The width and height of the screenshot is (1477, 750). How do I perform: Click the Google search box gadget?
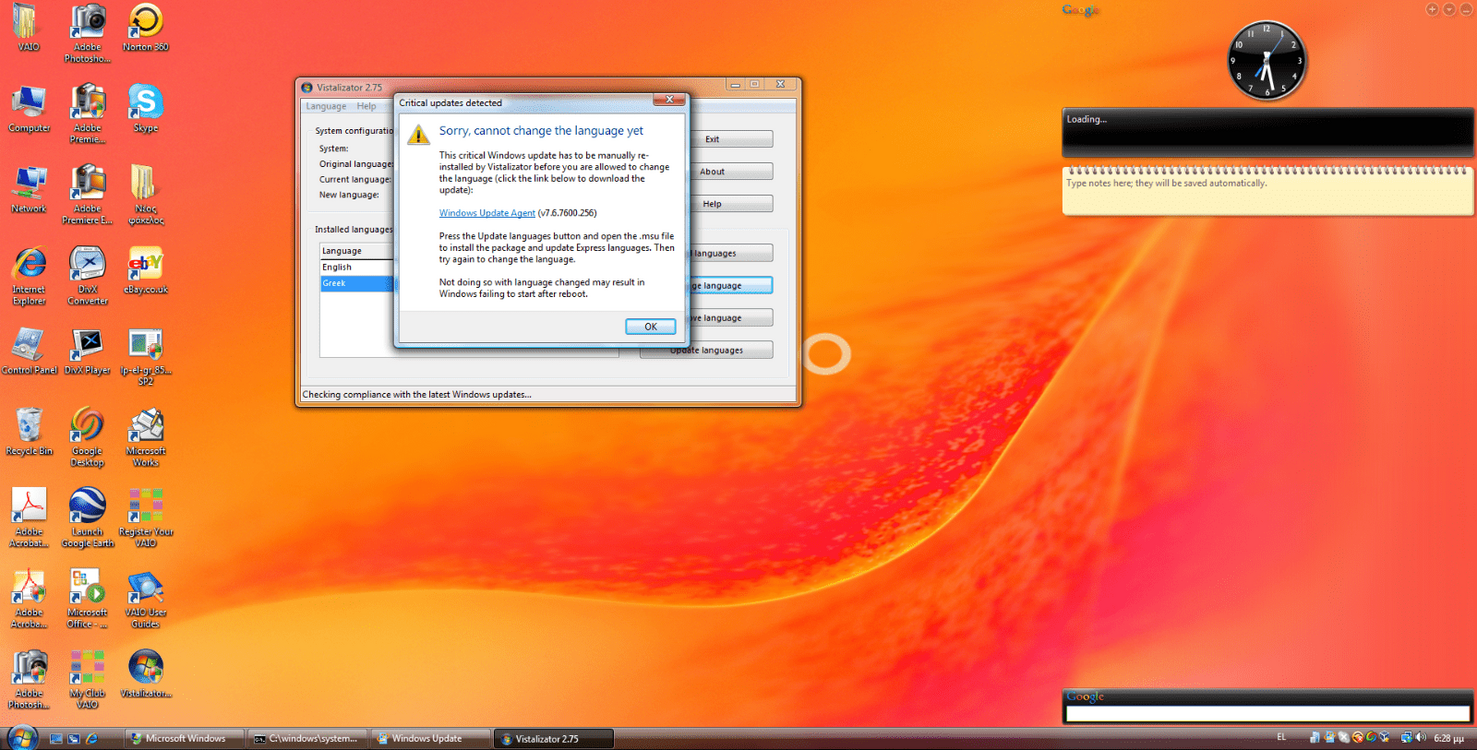click(1268, 714)
